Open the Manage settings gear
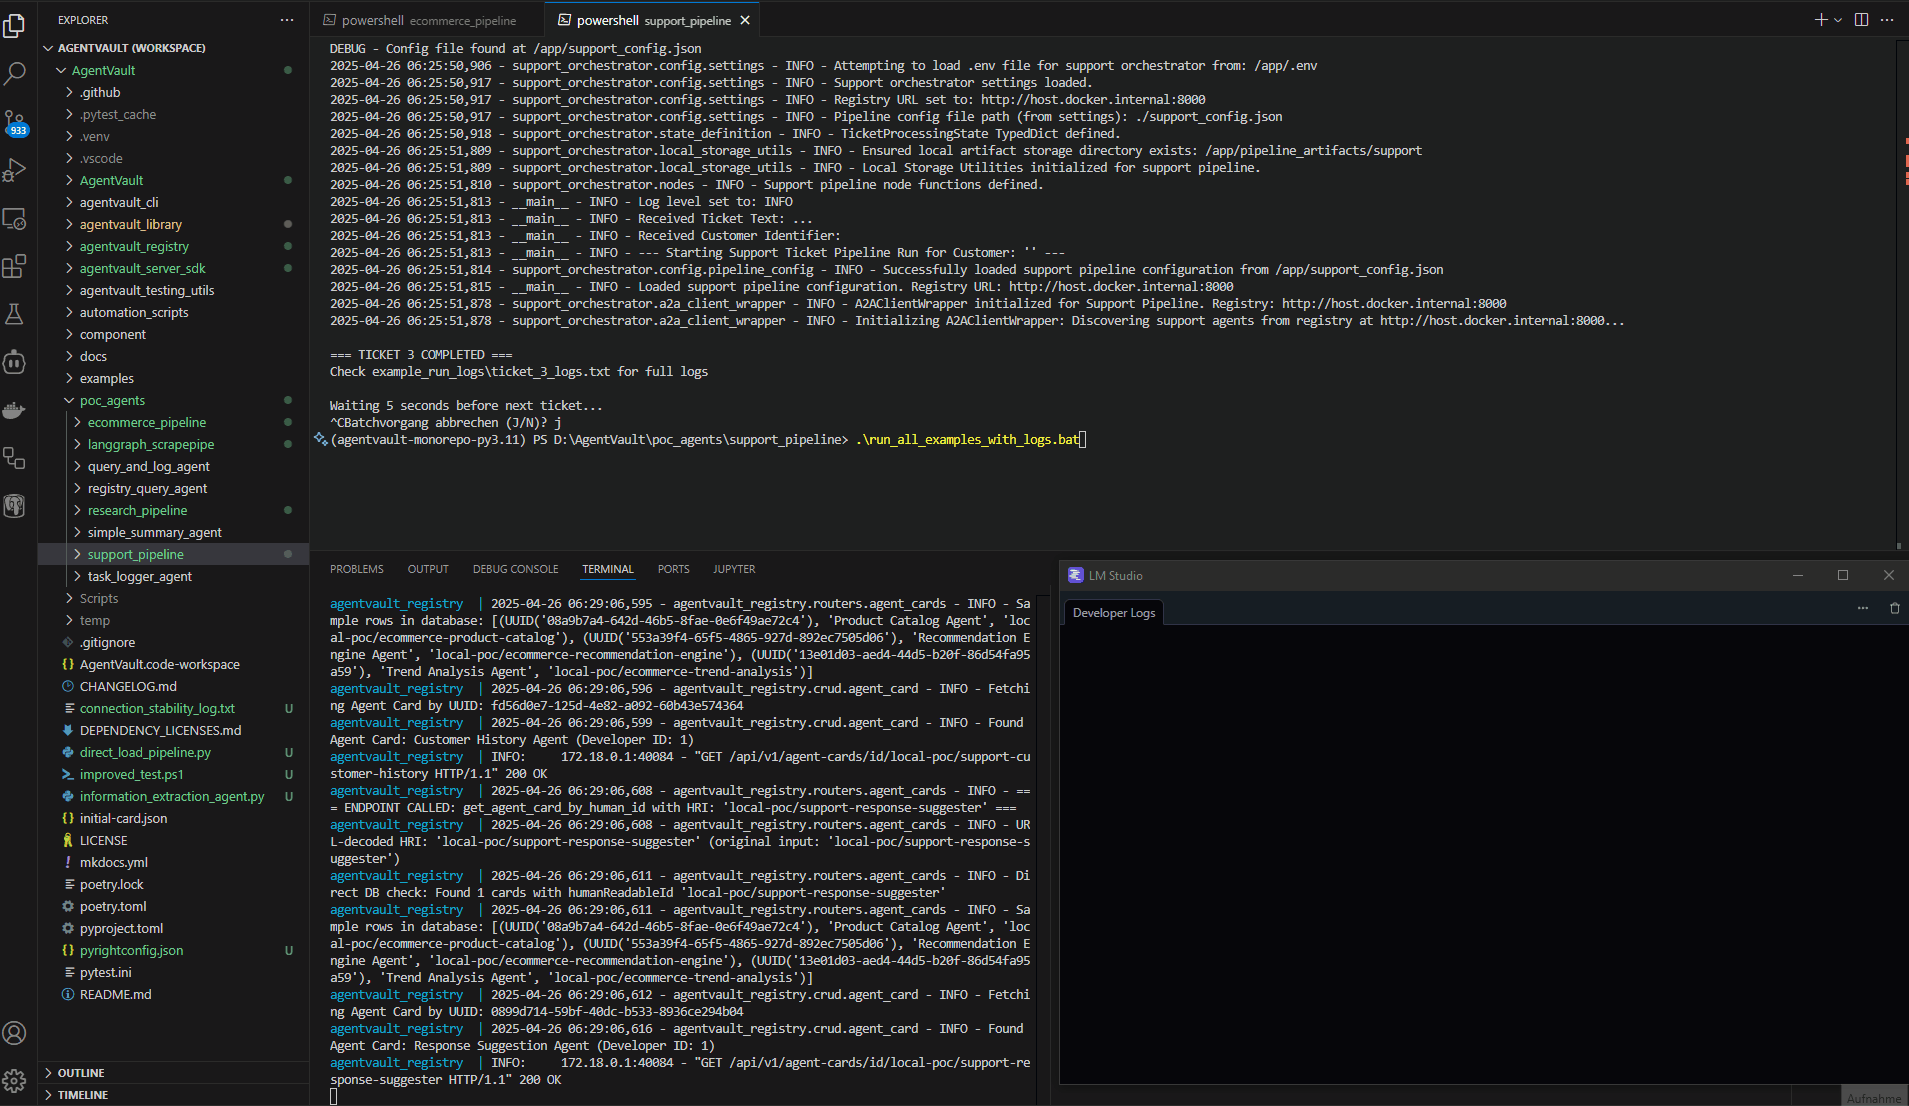The image size is (1909, 1106). 15,1081
